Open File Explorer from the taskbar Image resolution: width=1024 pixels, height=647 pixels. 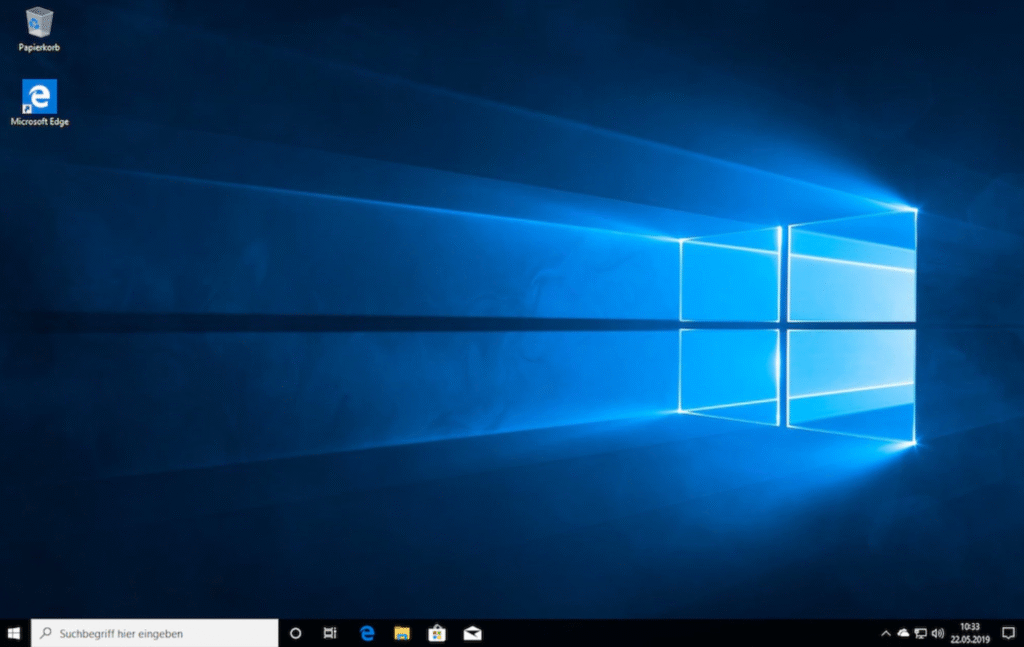pos(402,633)
